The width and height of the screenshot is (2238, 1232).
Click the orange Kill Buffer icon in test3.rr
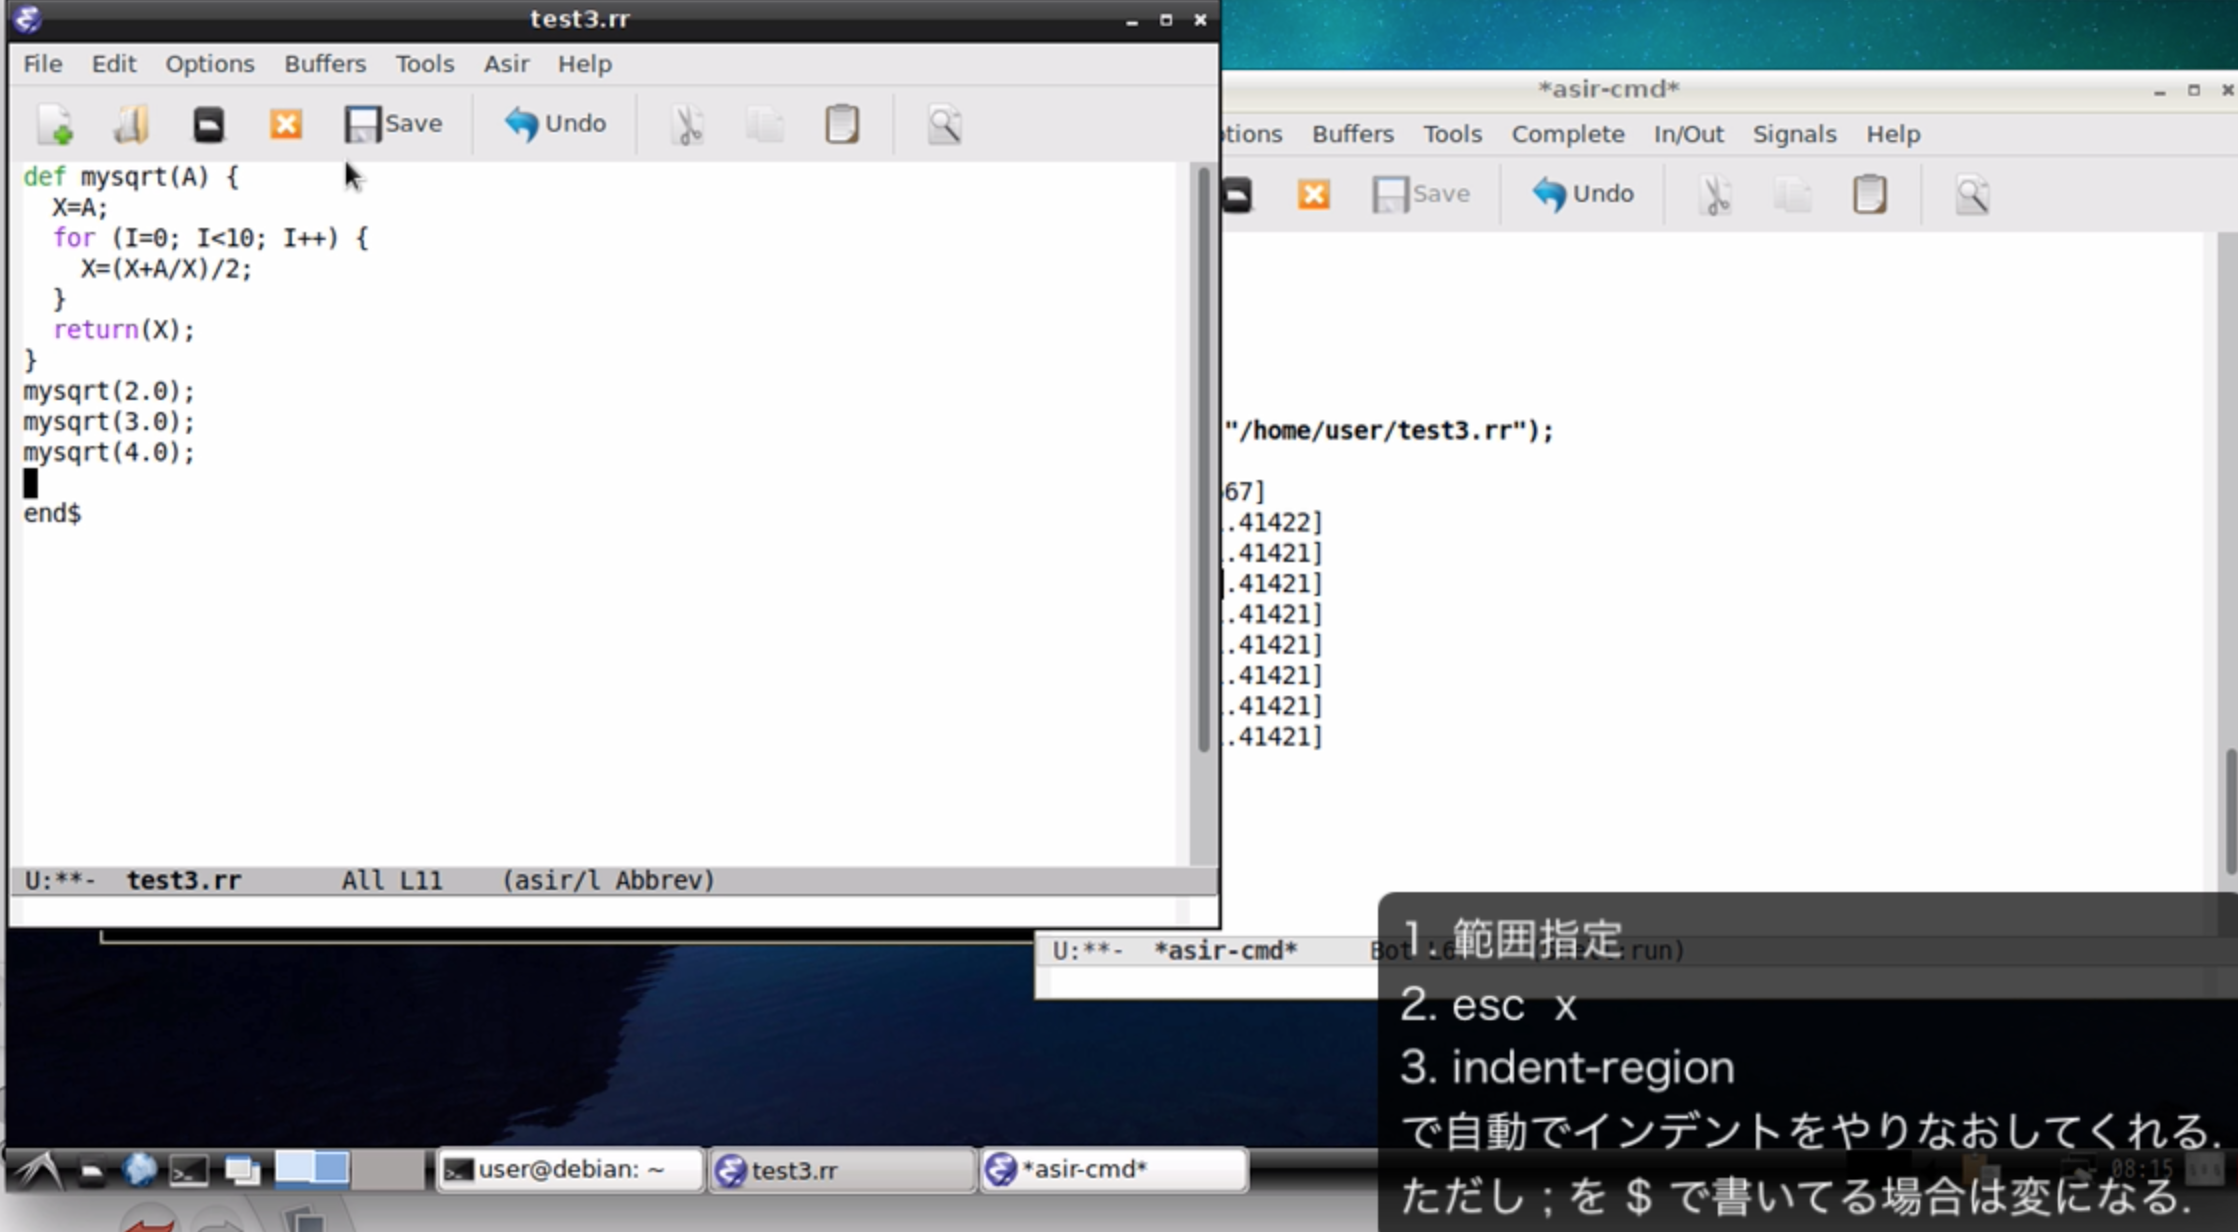pyautogui.click(x=285, y=124)
